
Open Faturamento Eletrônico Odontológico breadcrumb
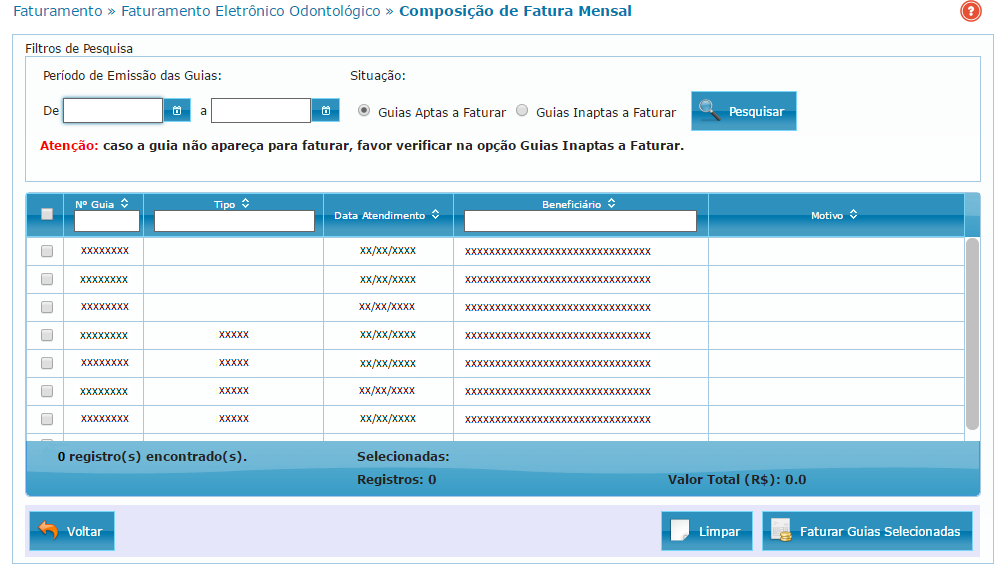pos(250,12)
